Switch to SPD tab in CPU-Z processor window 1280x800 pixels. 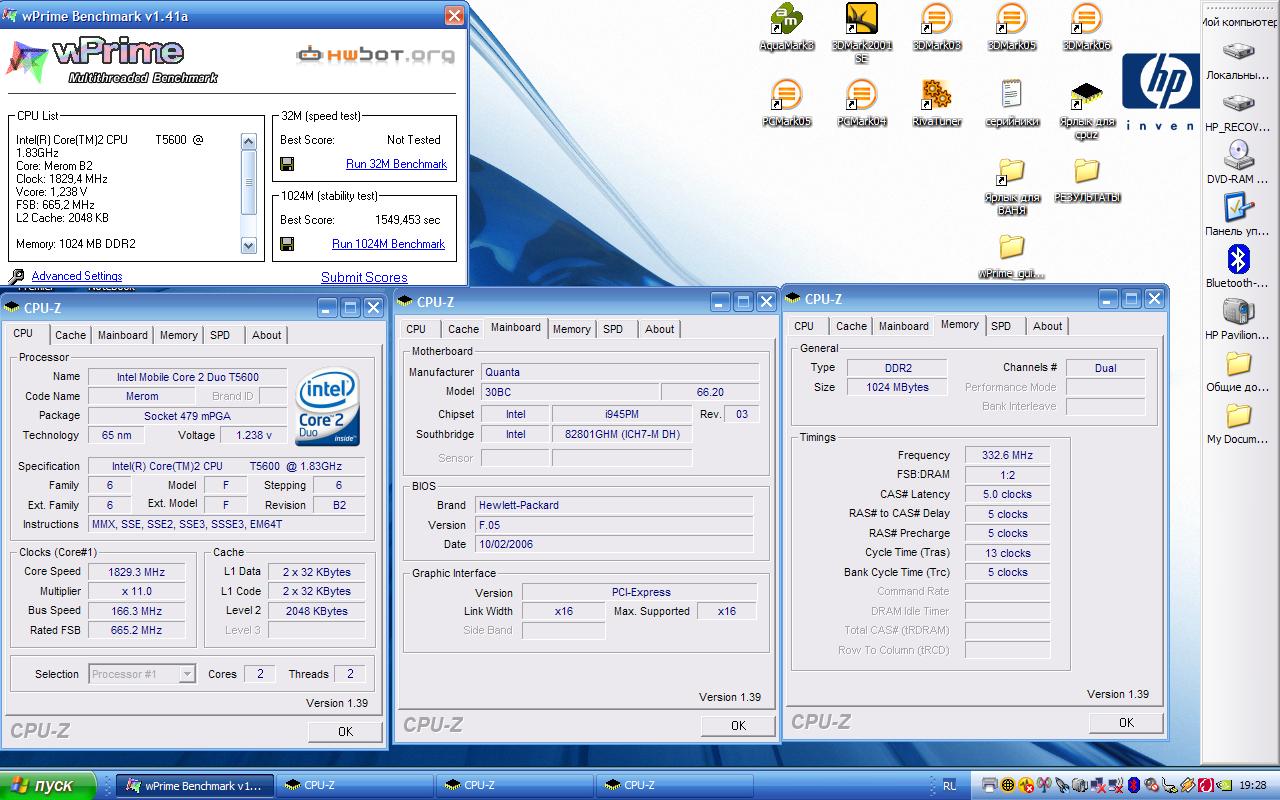coord(220,335)
